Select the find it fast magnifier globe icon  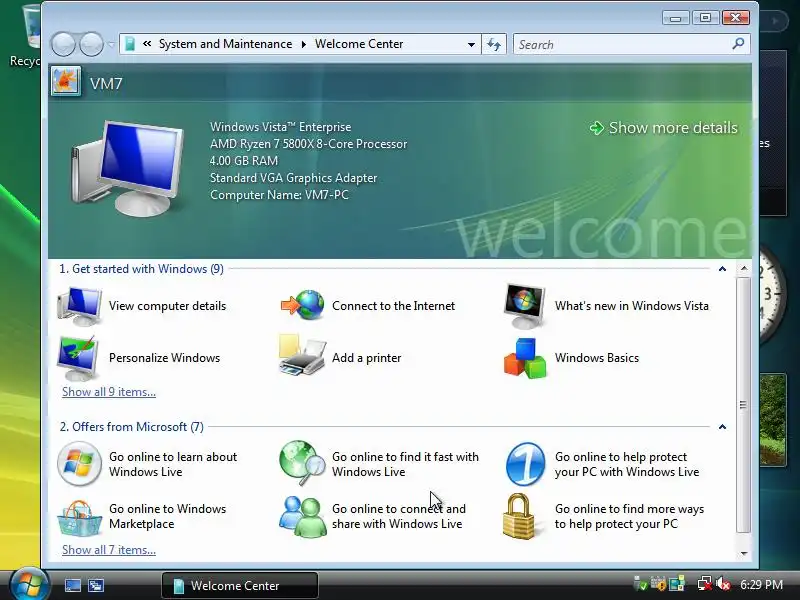(302, 463)
